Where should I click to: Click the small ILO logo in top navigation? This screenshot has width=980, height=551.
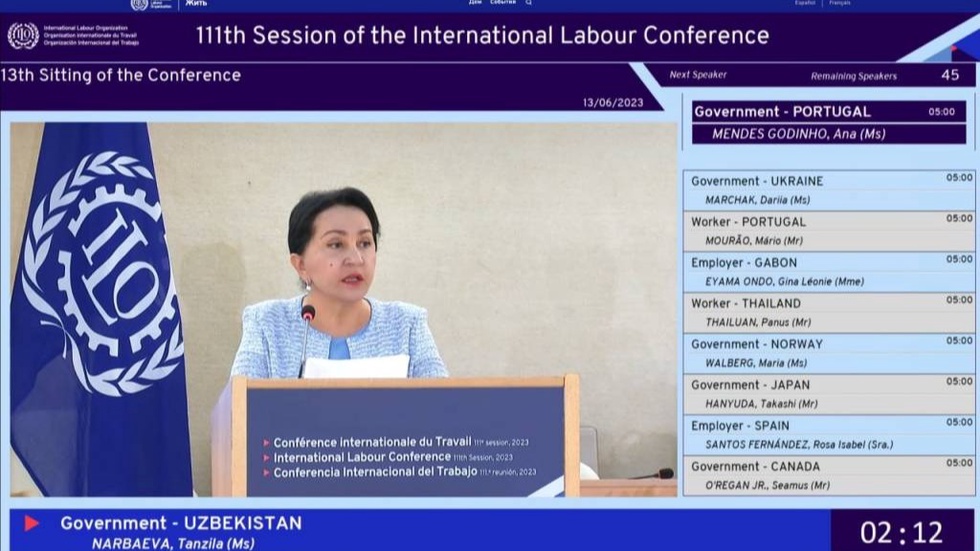[140, 4]
